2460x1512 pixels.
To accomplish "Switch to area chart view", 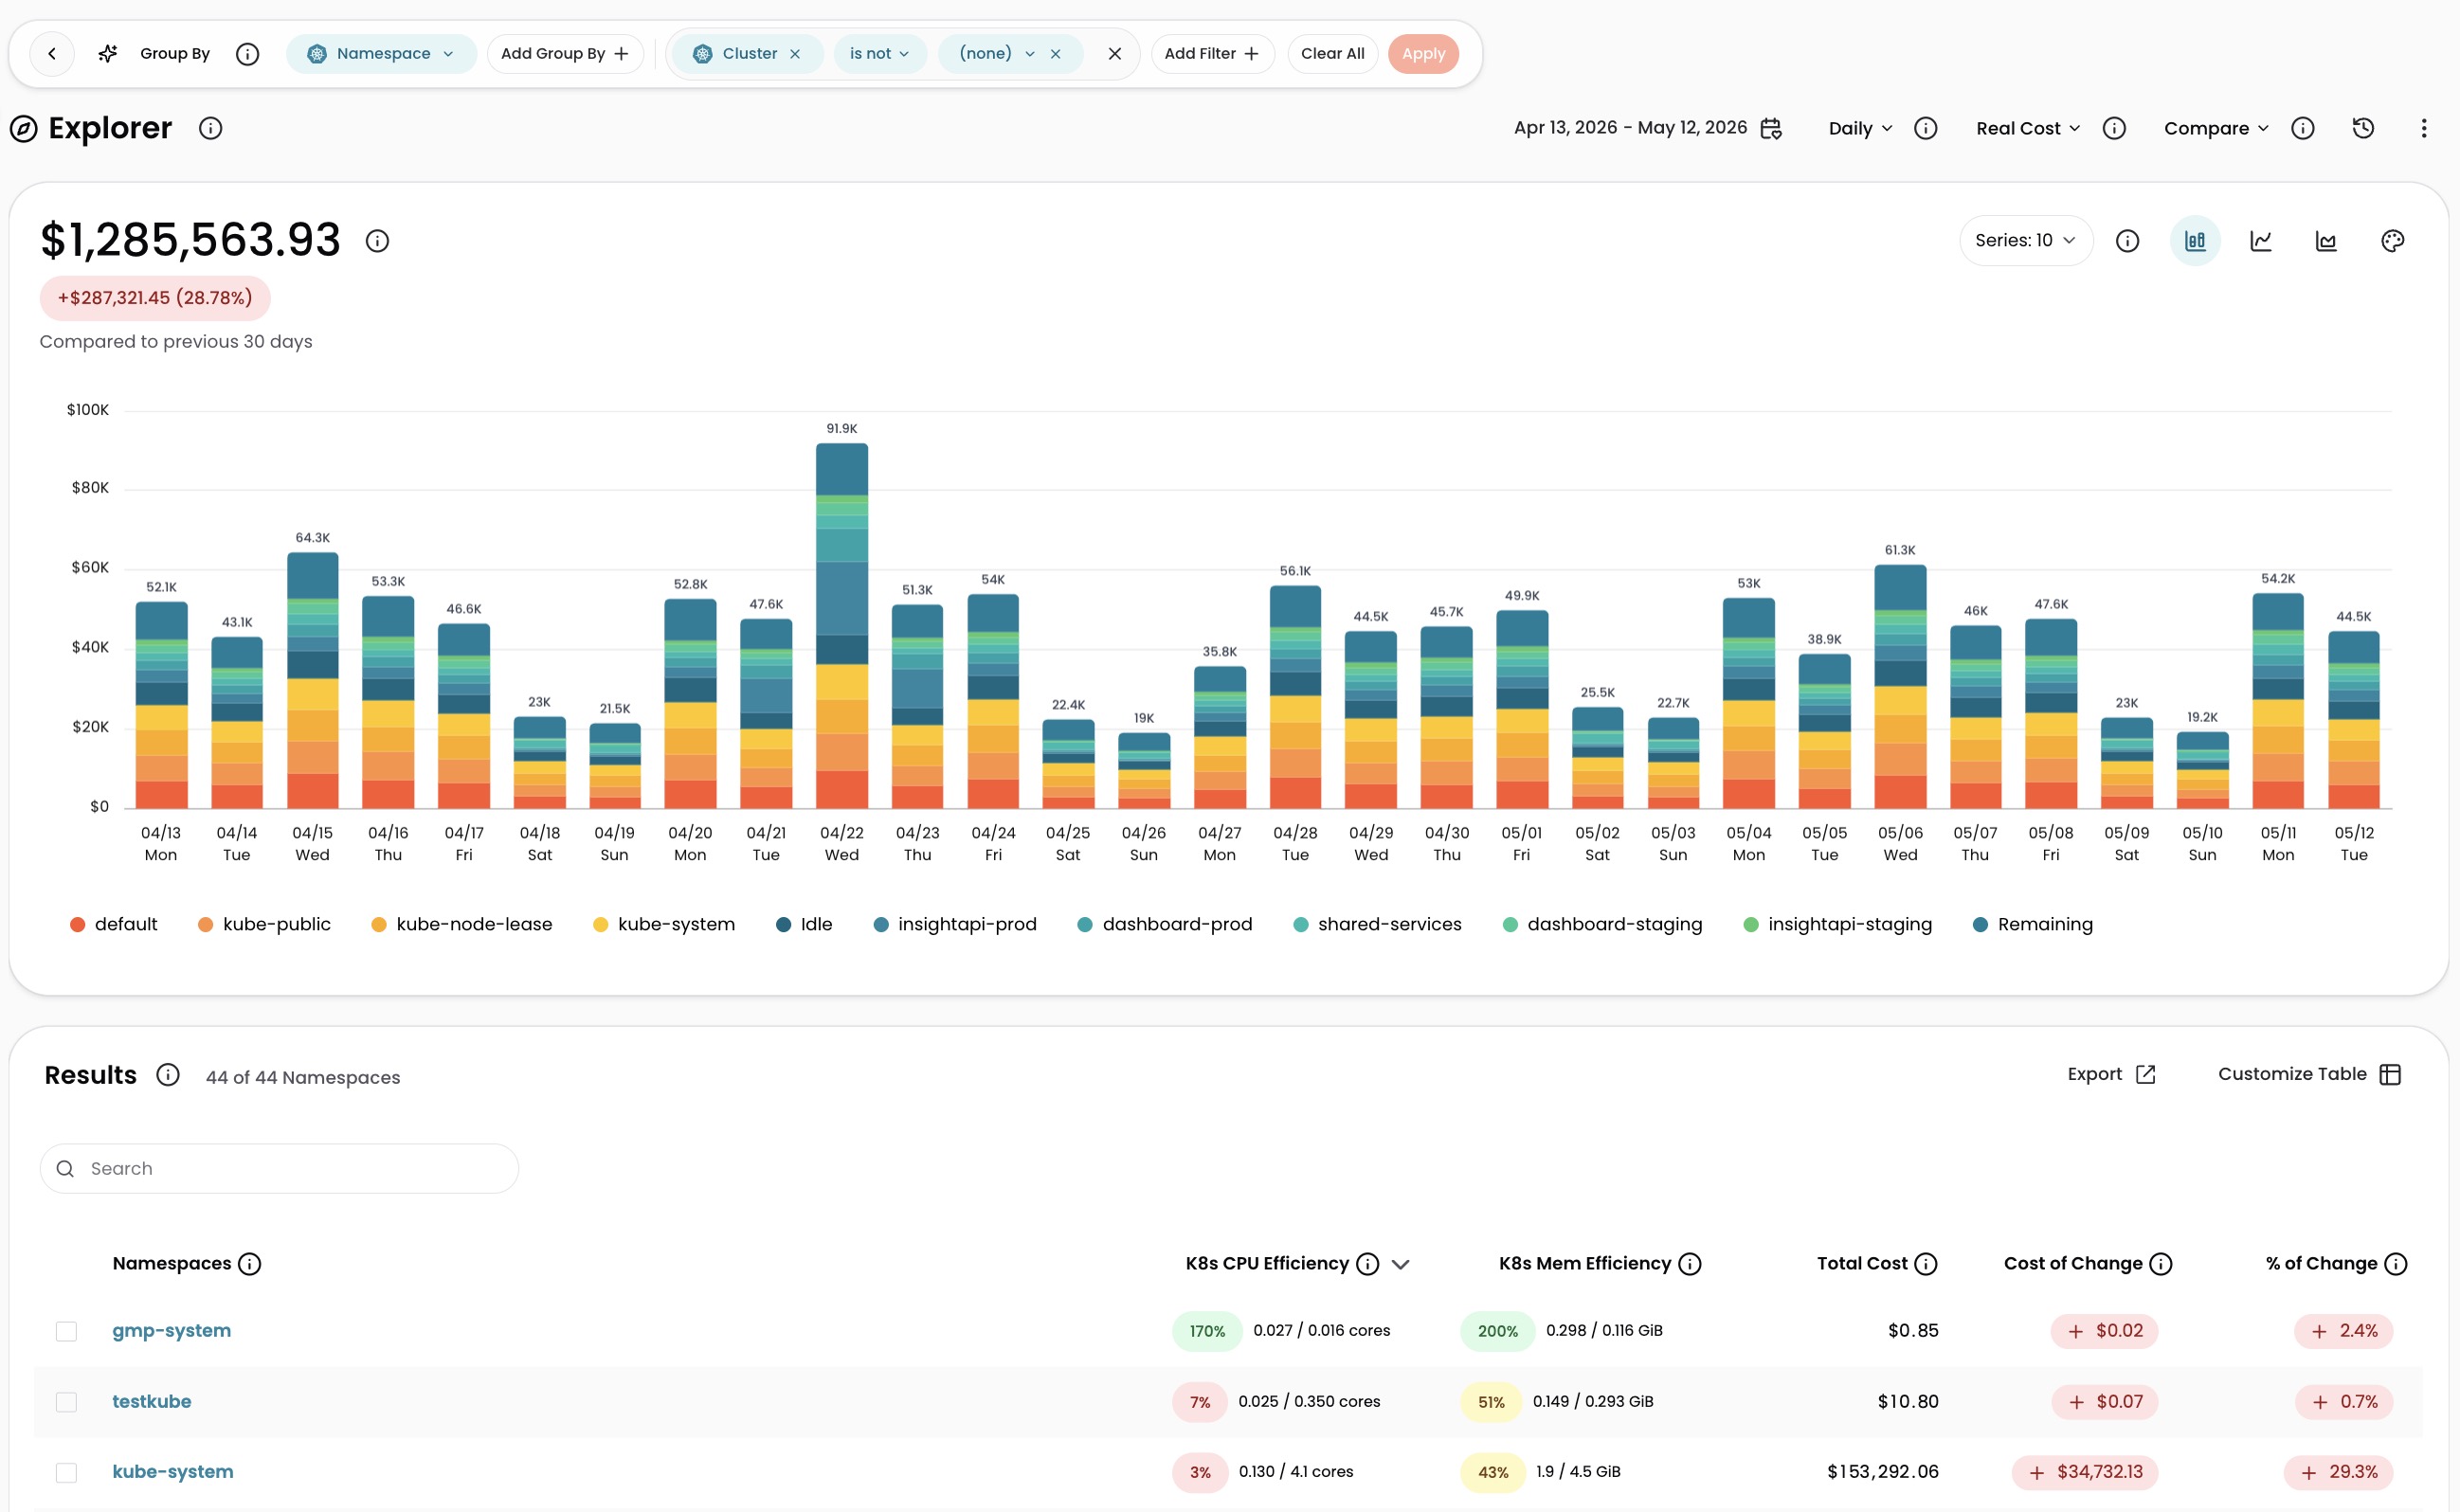I will coord(2326,241).
